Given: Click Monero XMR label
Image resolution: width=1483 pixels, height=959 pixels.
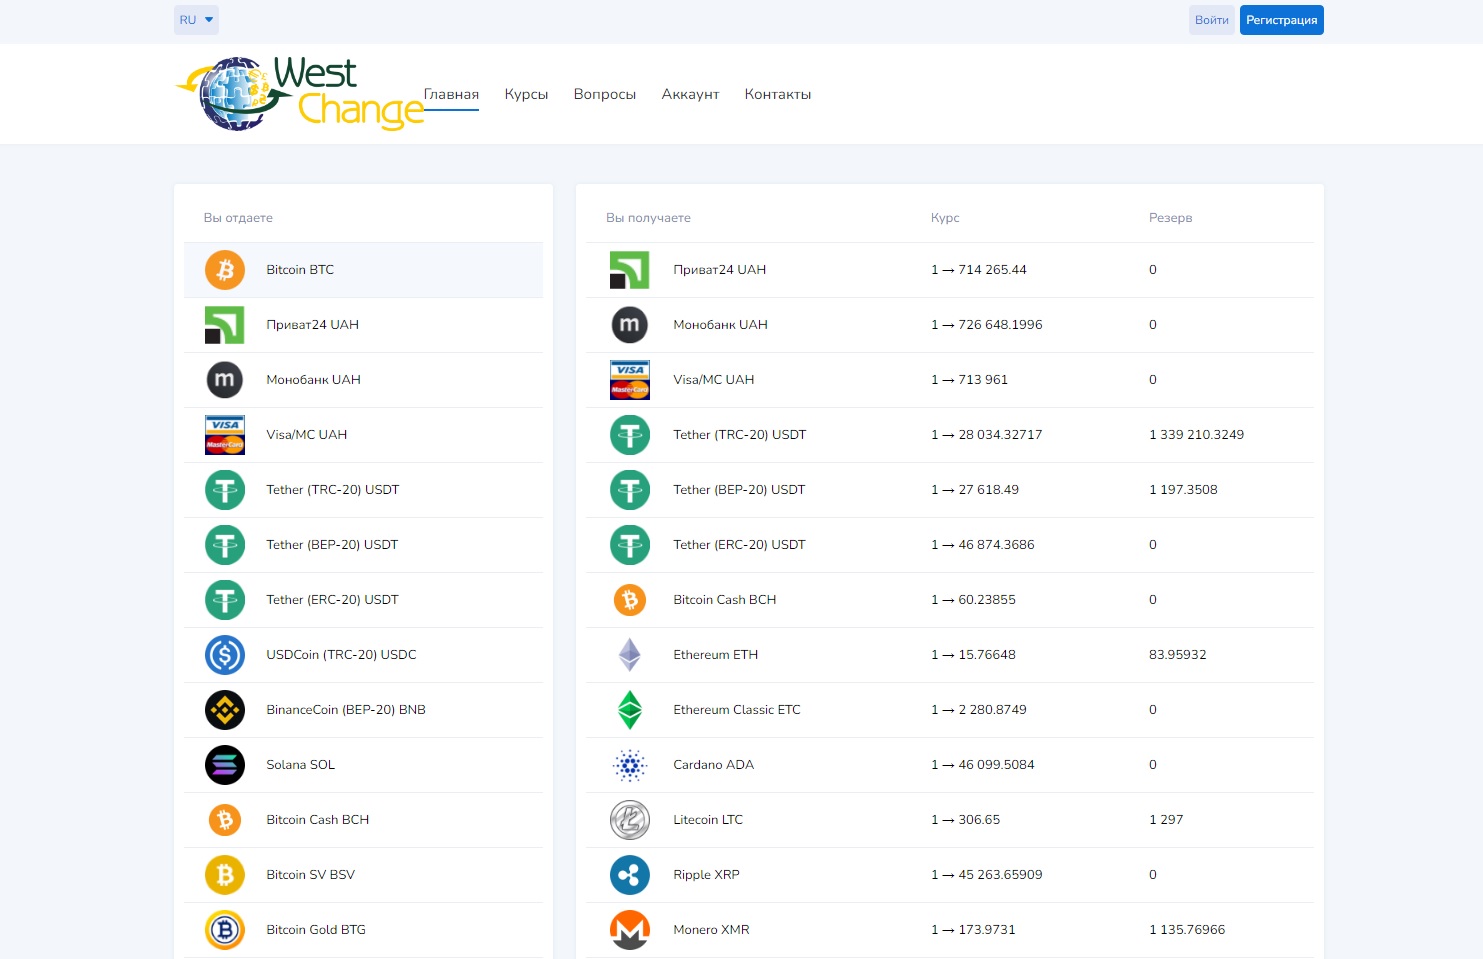Looking at the screenshot, I should tap(711, 930).
